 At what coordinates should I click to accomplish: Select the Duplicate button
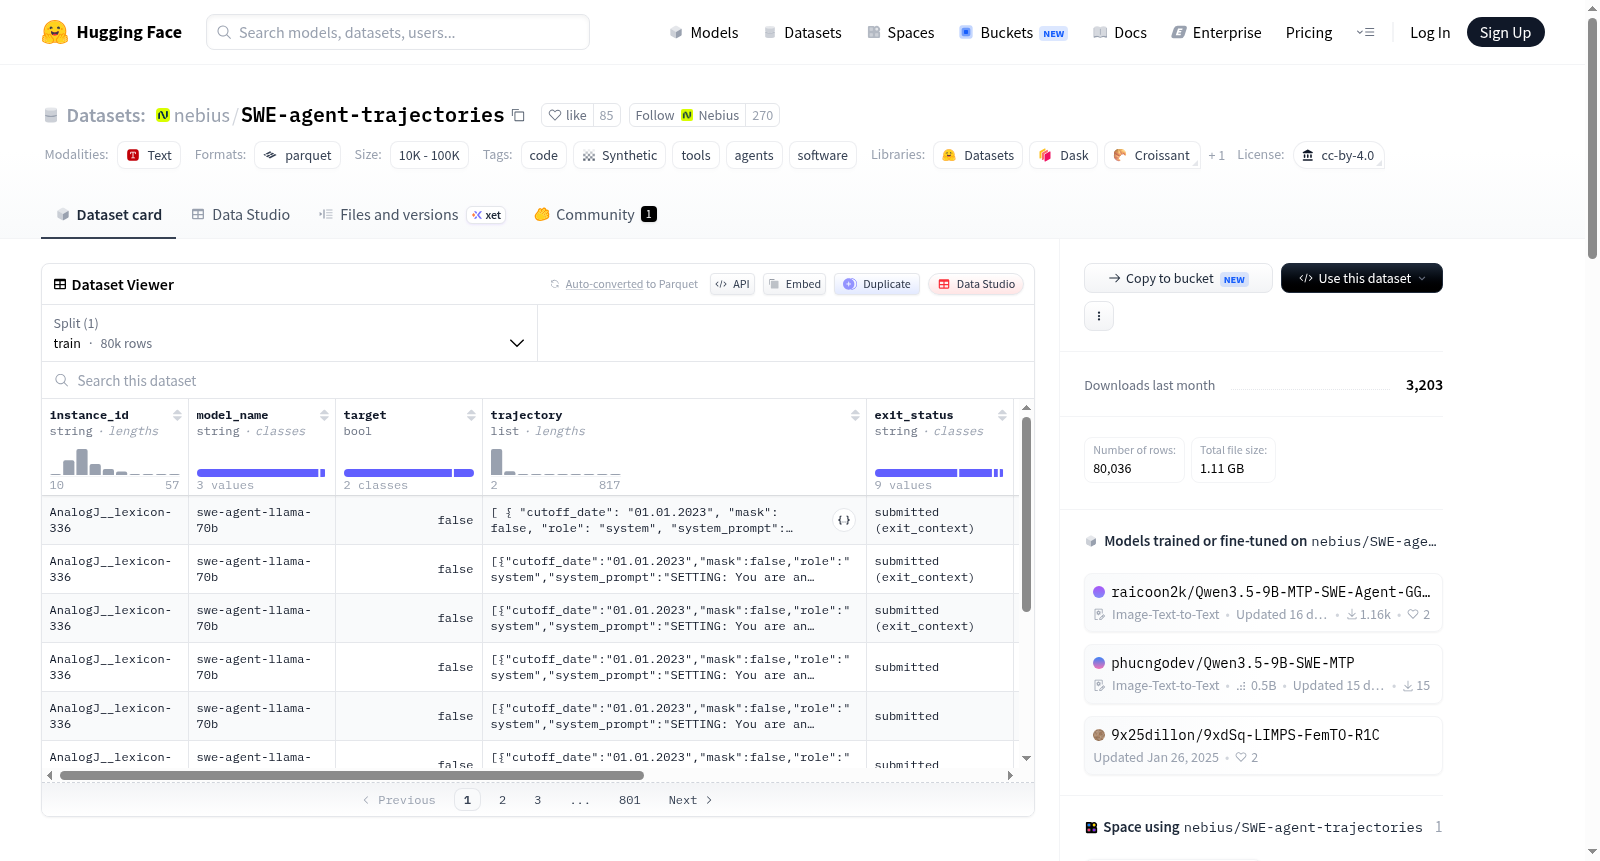point(877,284)
